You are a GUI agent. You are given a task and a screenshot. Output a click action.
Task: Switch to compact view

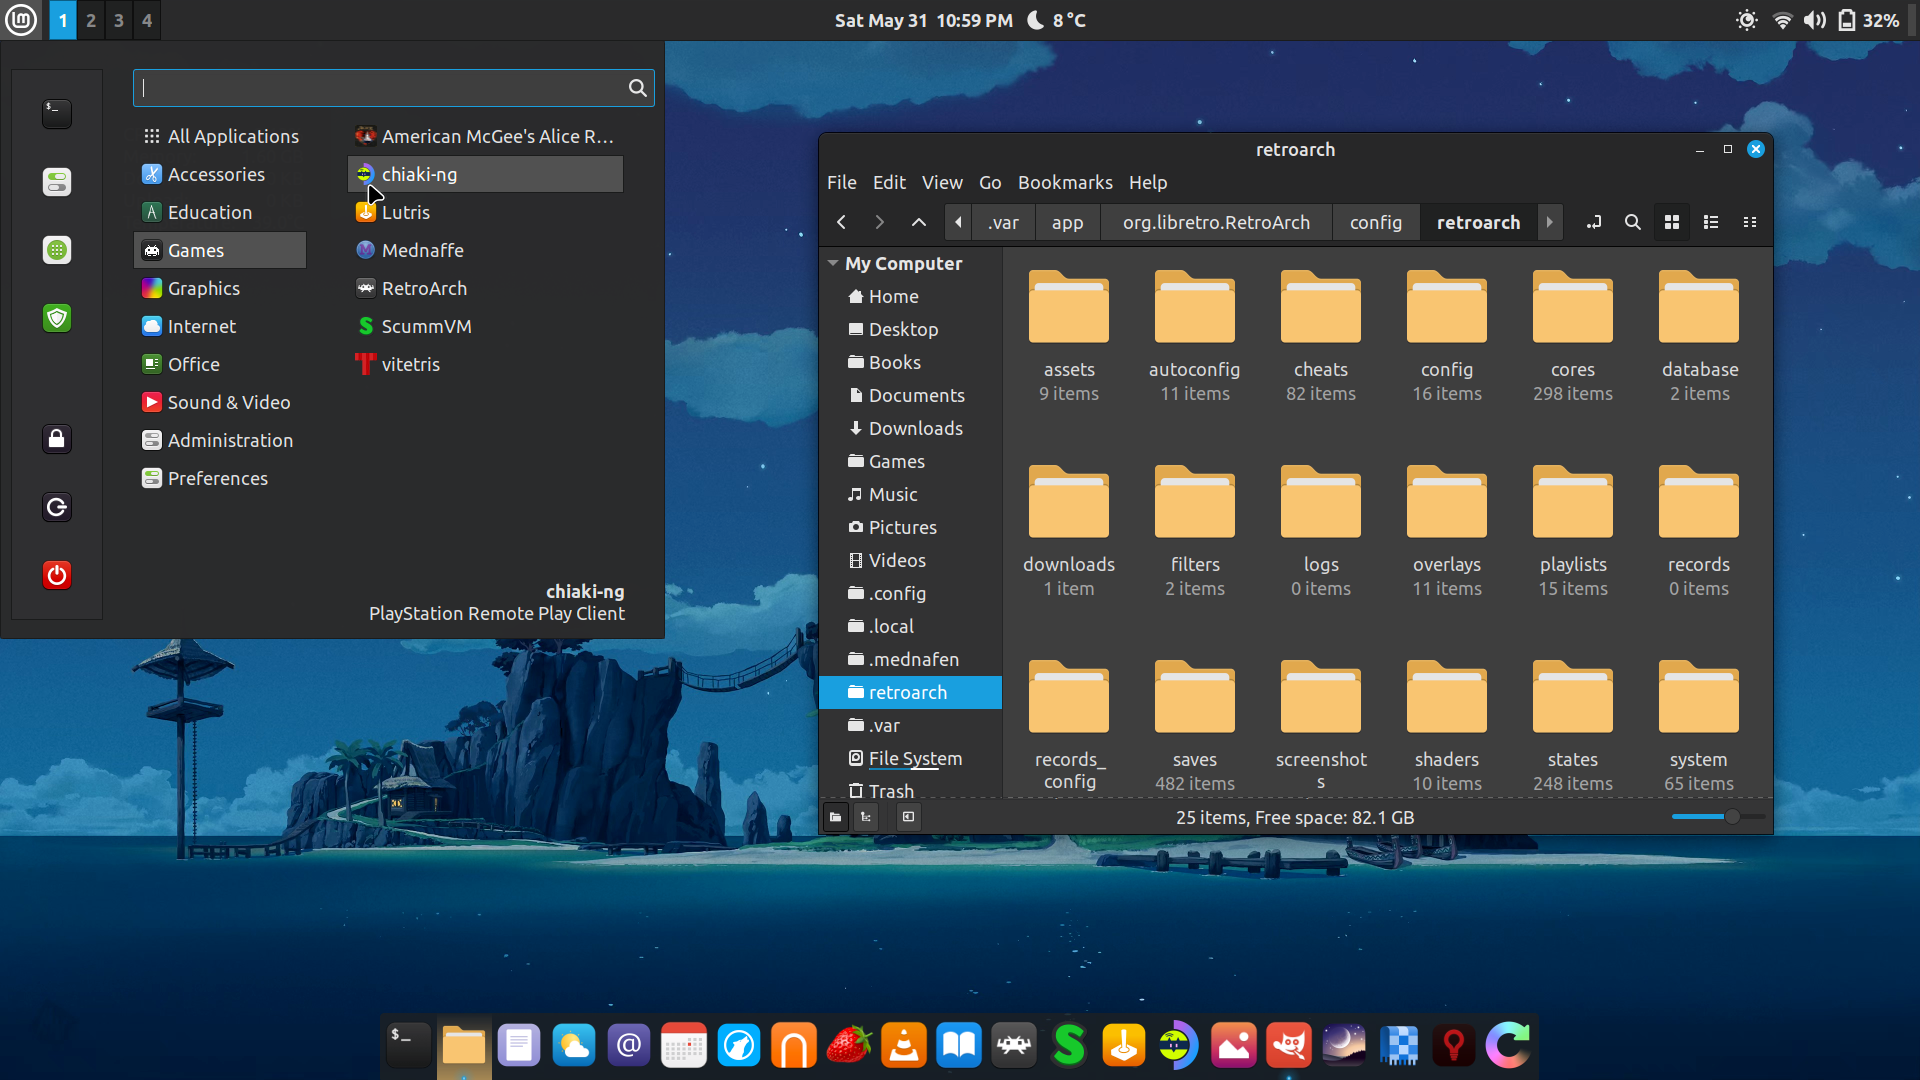pyautogui.click(x=1750, y=222)
